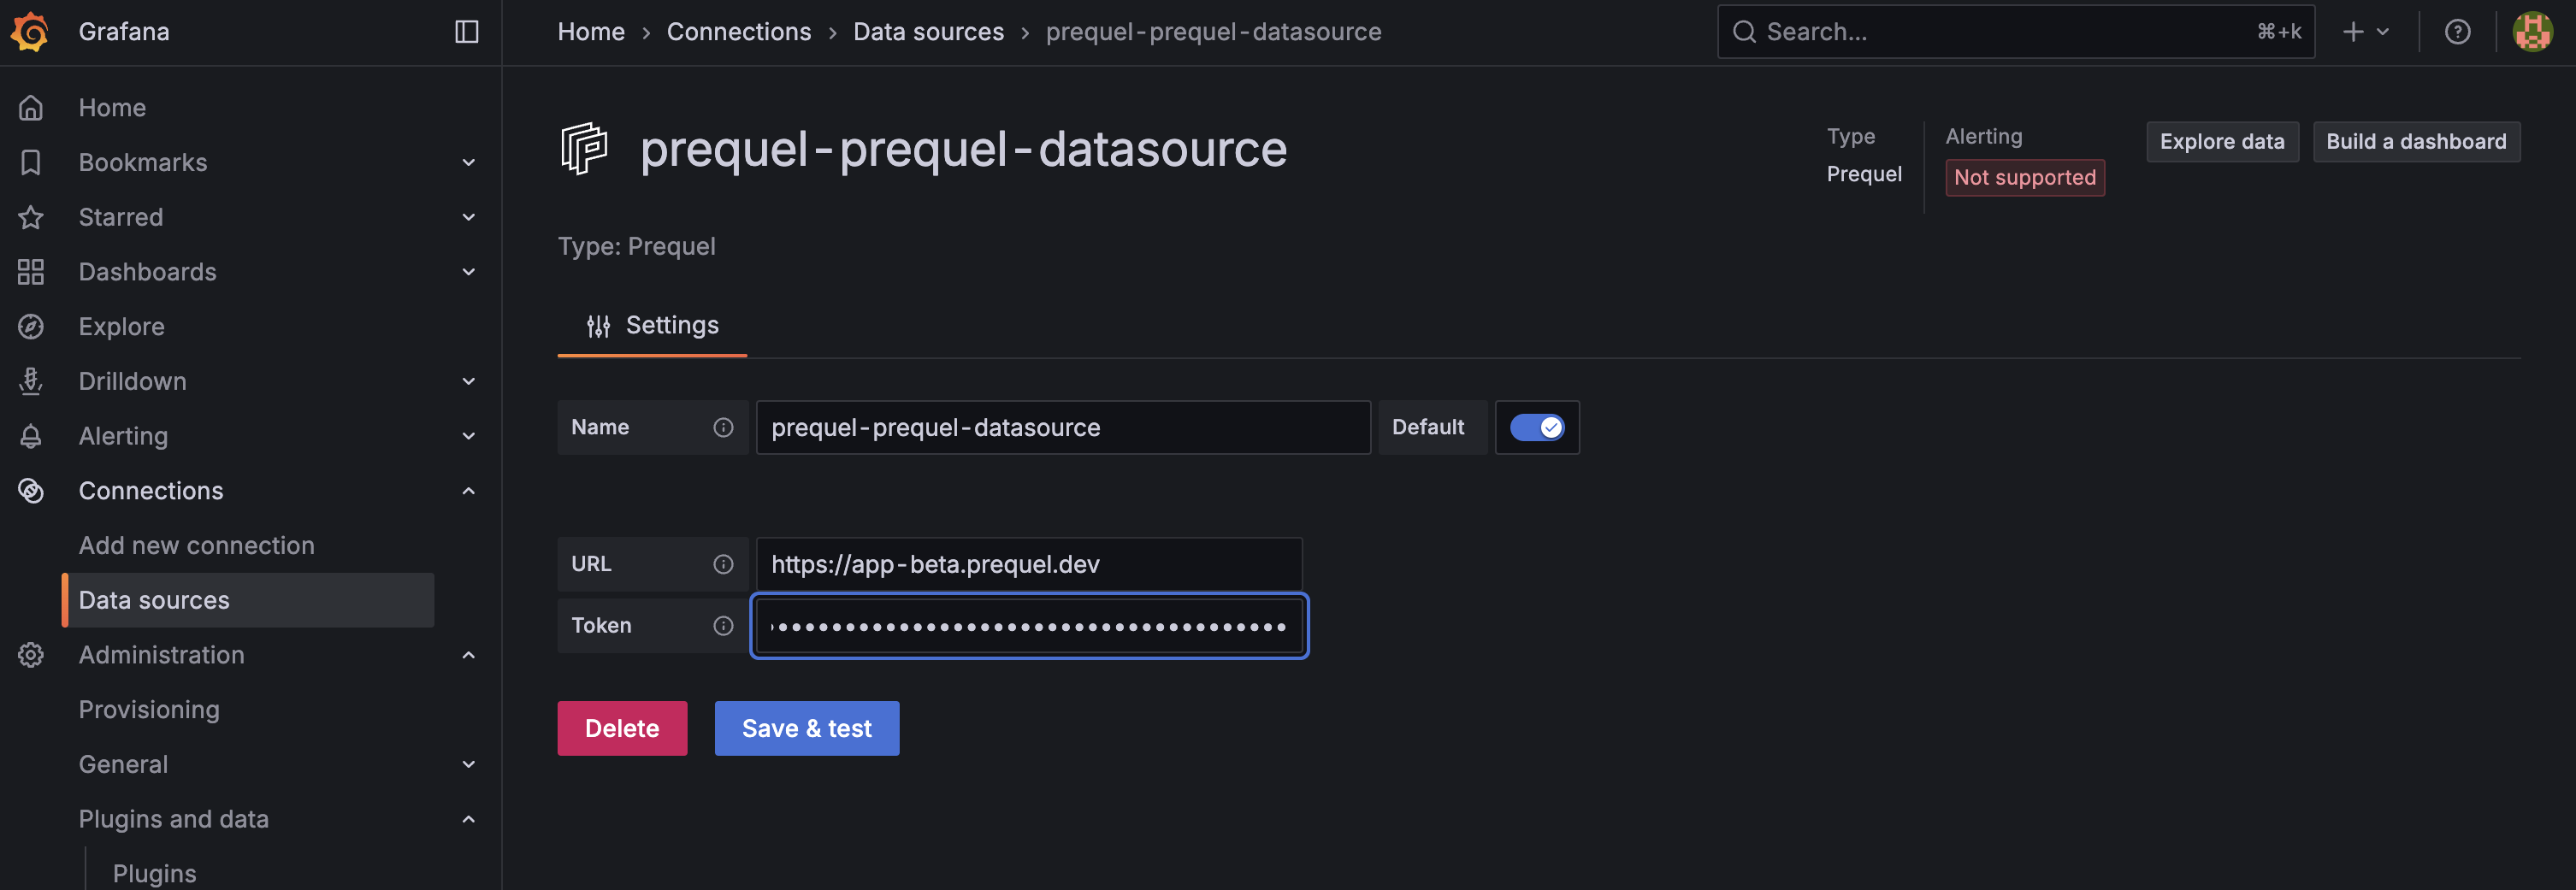
Task: Click the Home house icon in sidebar
Action: (31, 108)
